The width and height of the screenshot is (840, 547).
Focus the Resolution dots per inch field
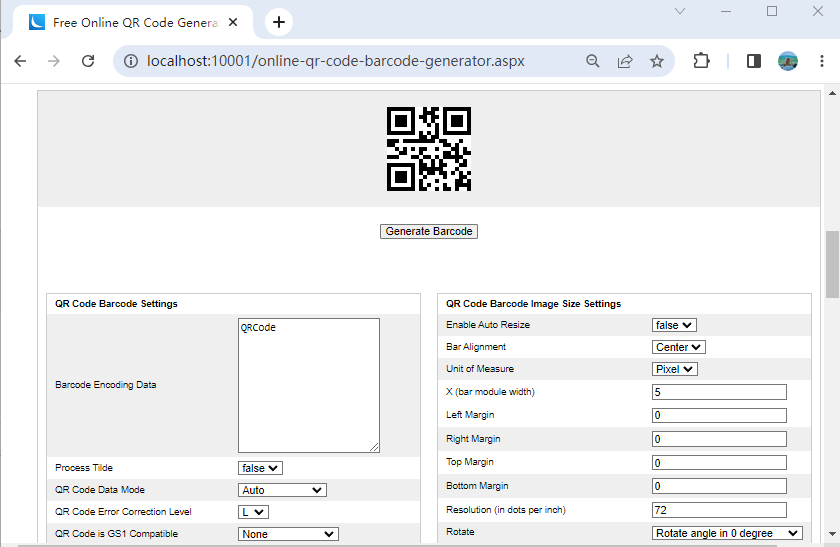pos(719,510)
